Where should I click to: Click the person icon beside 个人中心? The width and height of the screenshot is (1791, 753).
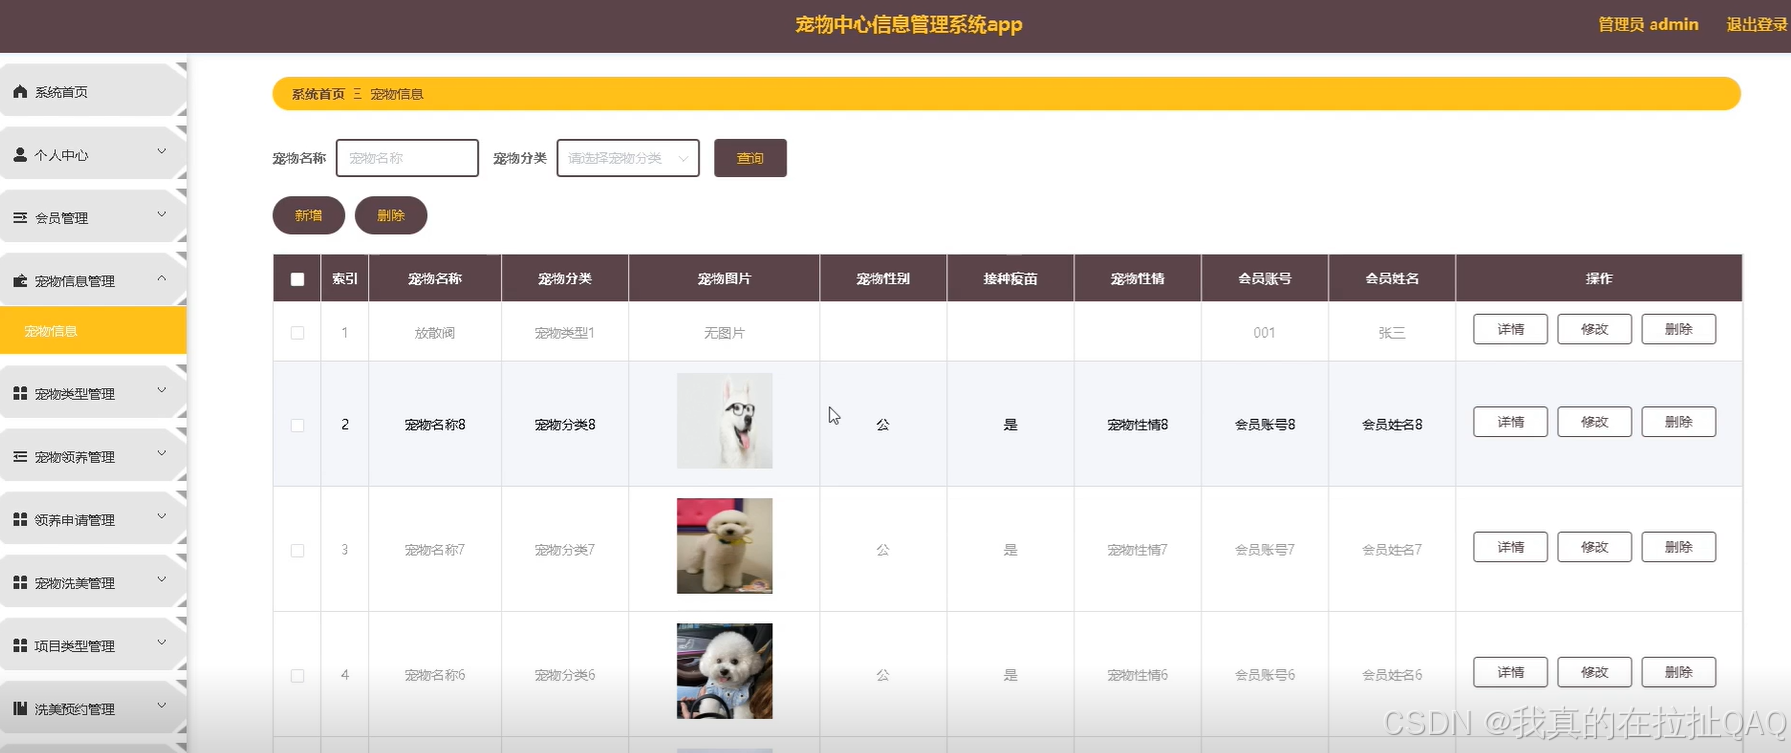point(20,155)
